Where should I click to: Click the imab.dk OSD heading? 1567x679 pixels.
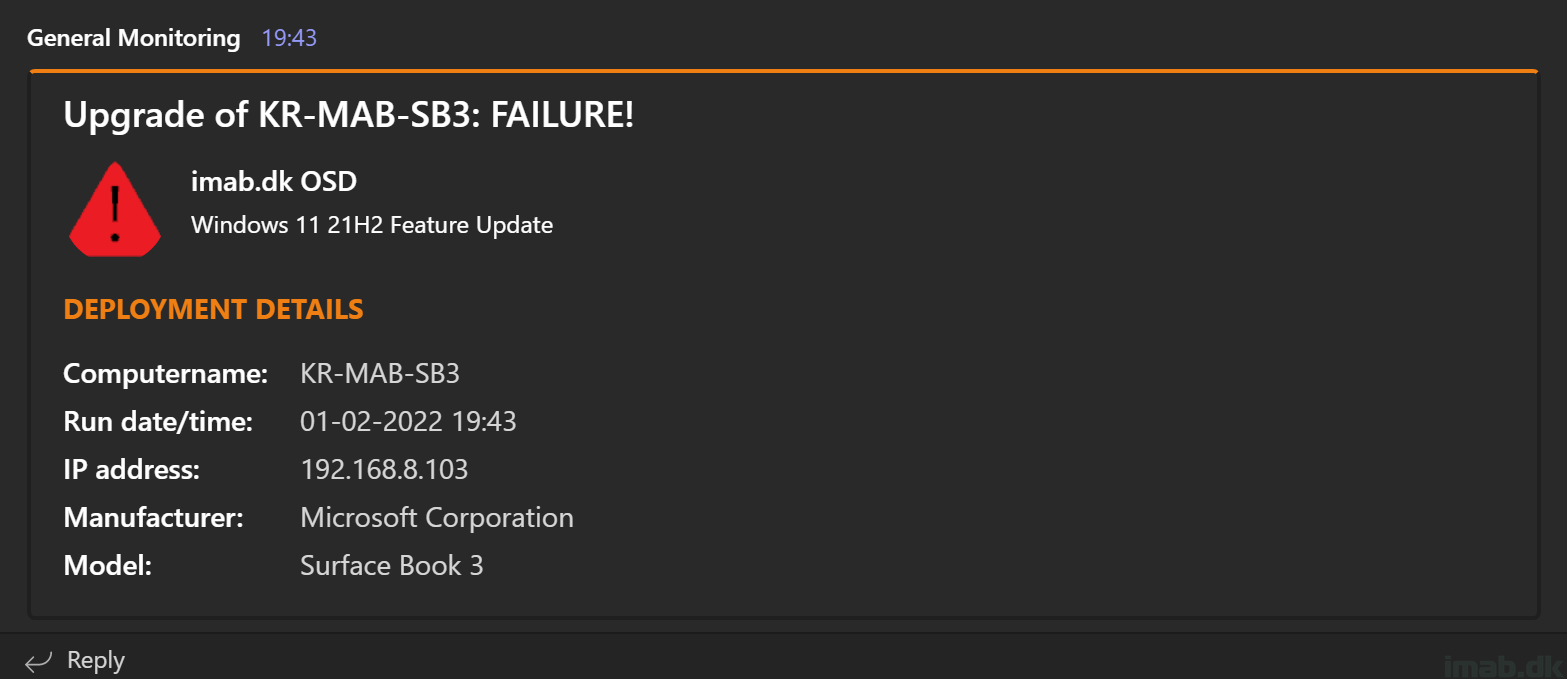[274, 182]
